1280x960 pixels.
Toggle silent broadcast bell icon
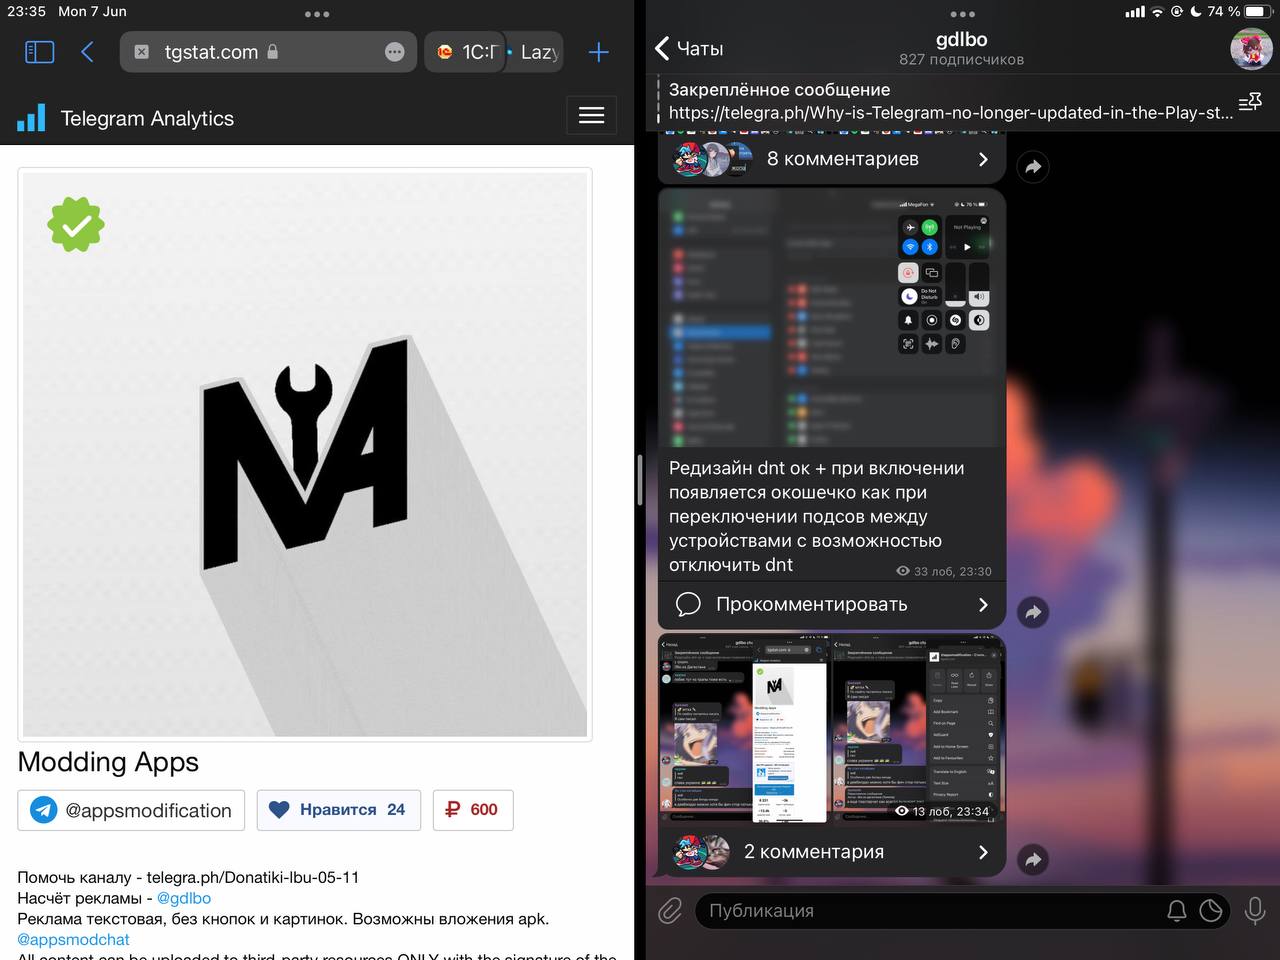[1177, 911]
